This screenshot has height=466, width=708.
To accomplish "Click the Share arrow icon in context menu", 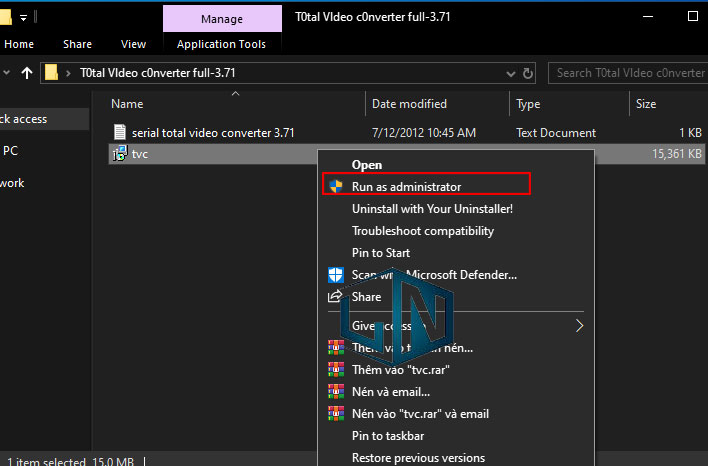I will tap(335, 296).
